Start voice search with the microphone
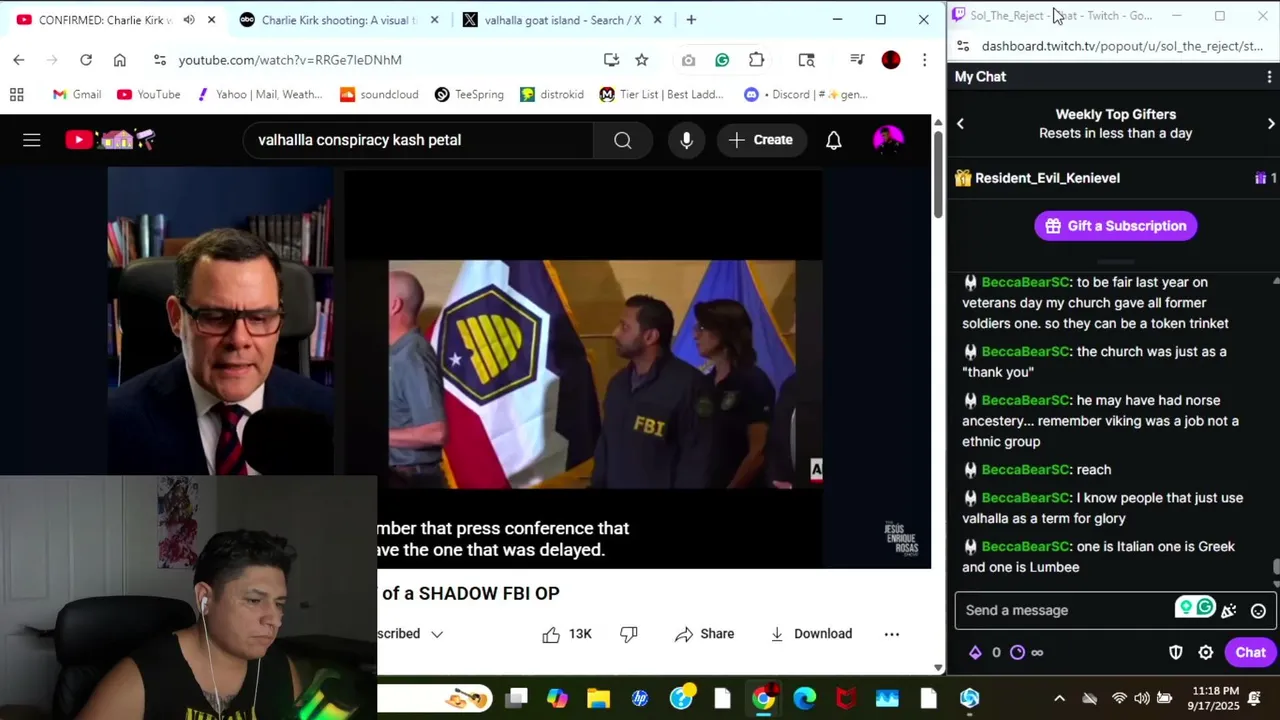1280x720 pixels. [686, 140]
